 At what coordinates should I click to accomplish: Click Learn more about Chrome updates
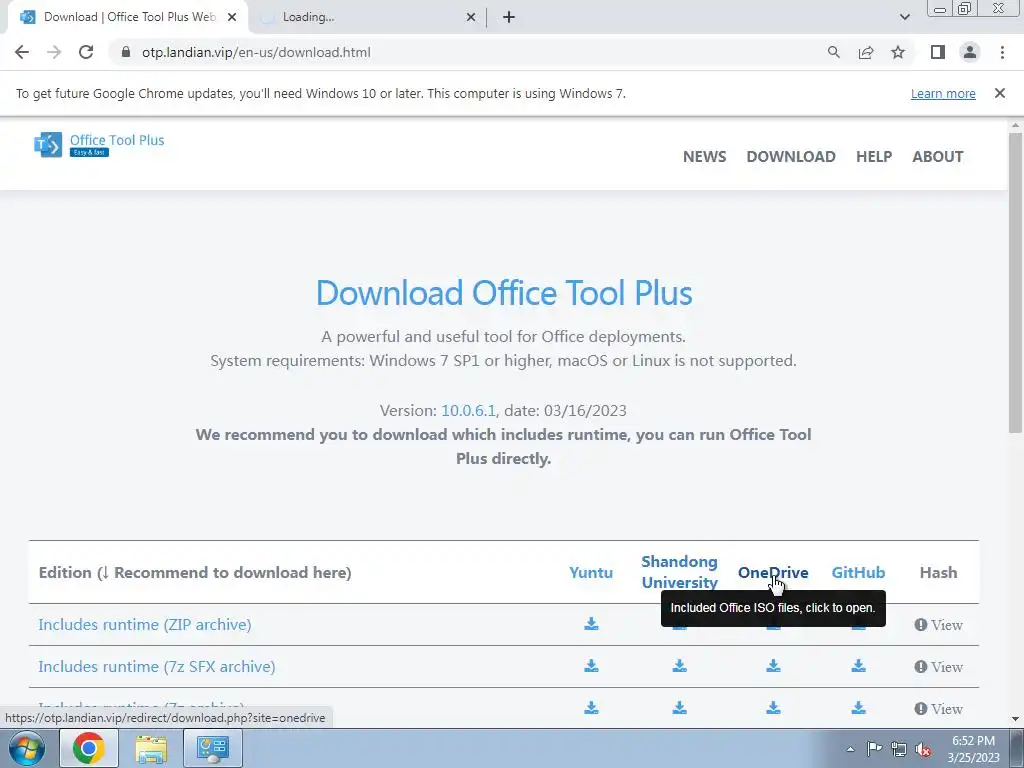pyautogui.click(x=943, y=93)
